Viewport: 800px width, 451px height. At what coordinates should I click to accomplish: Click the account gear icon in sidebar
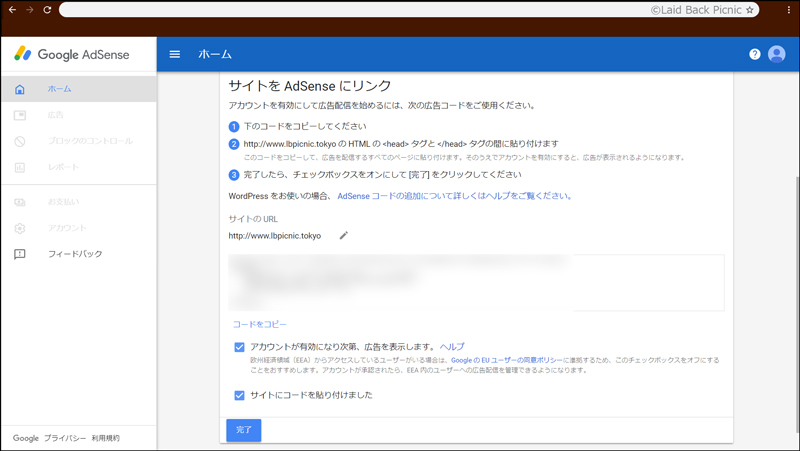click(x=20, y=228)
